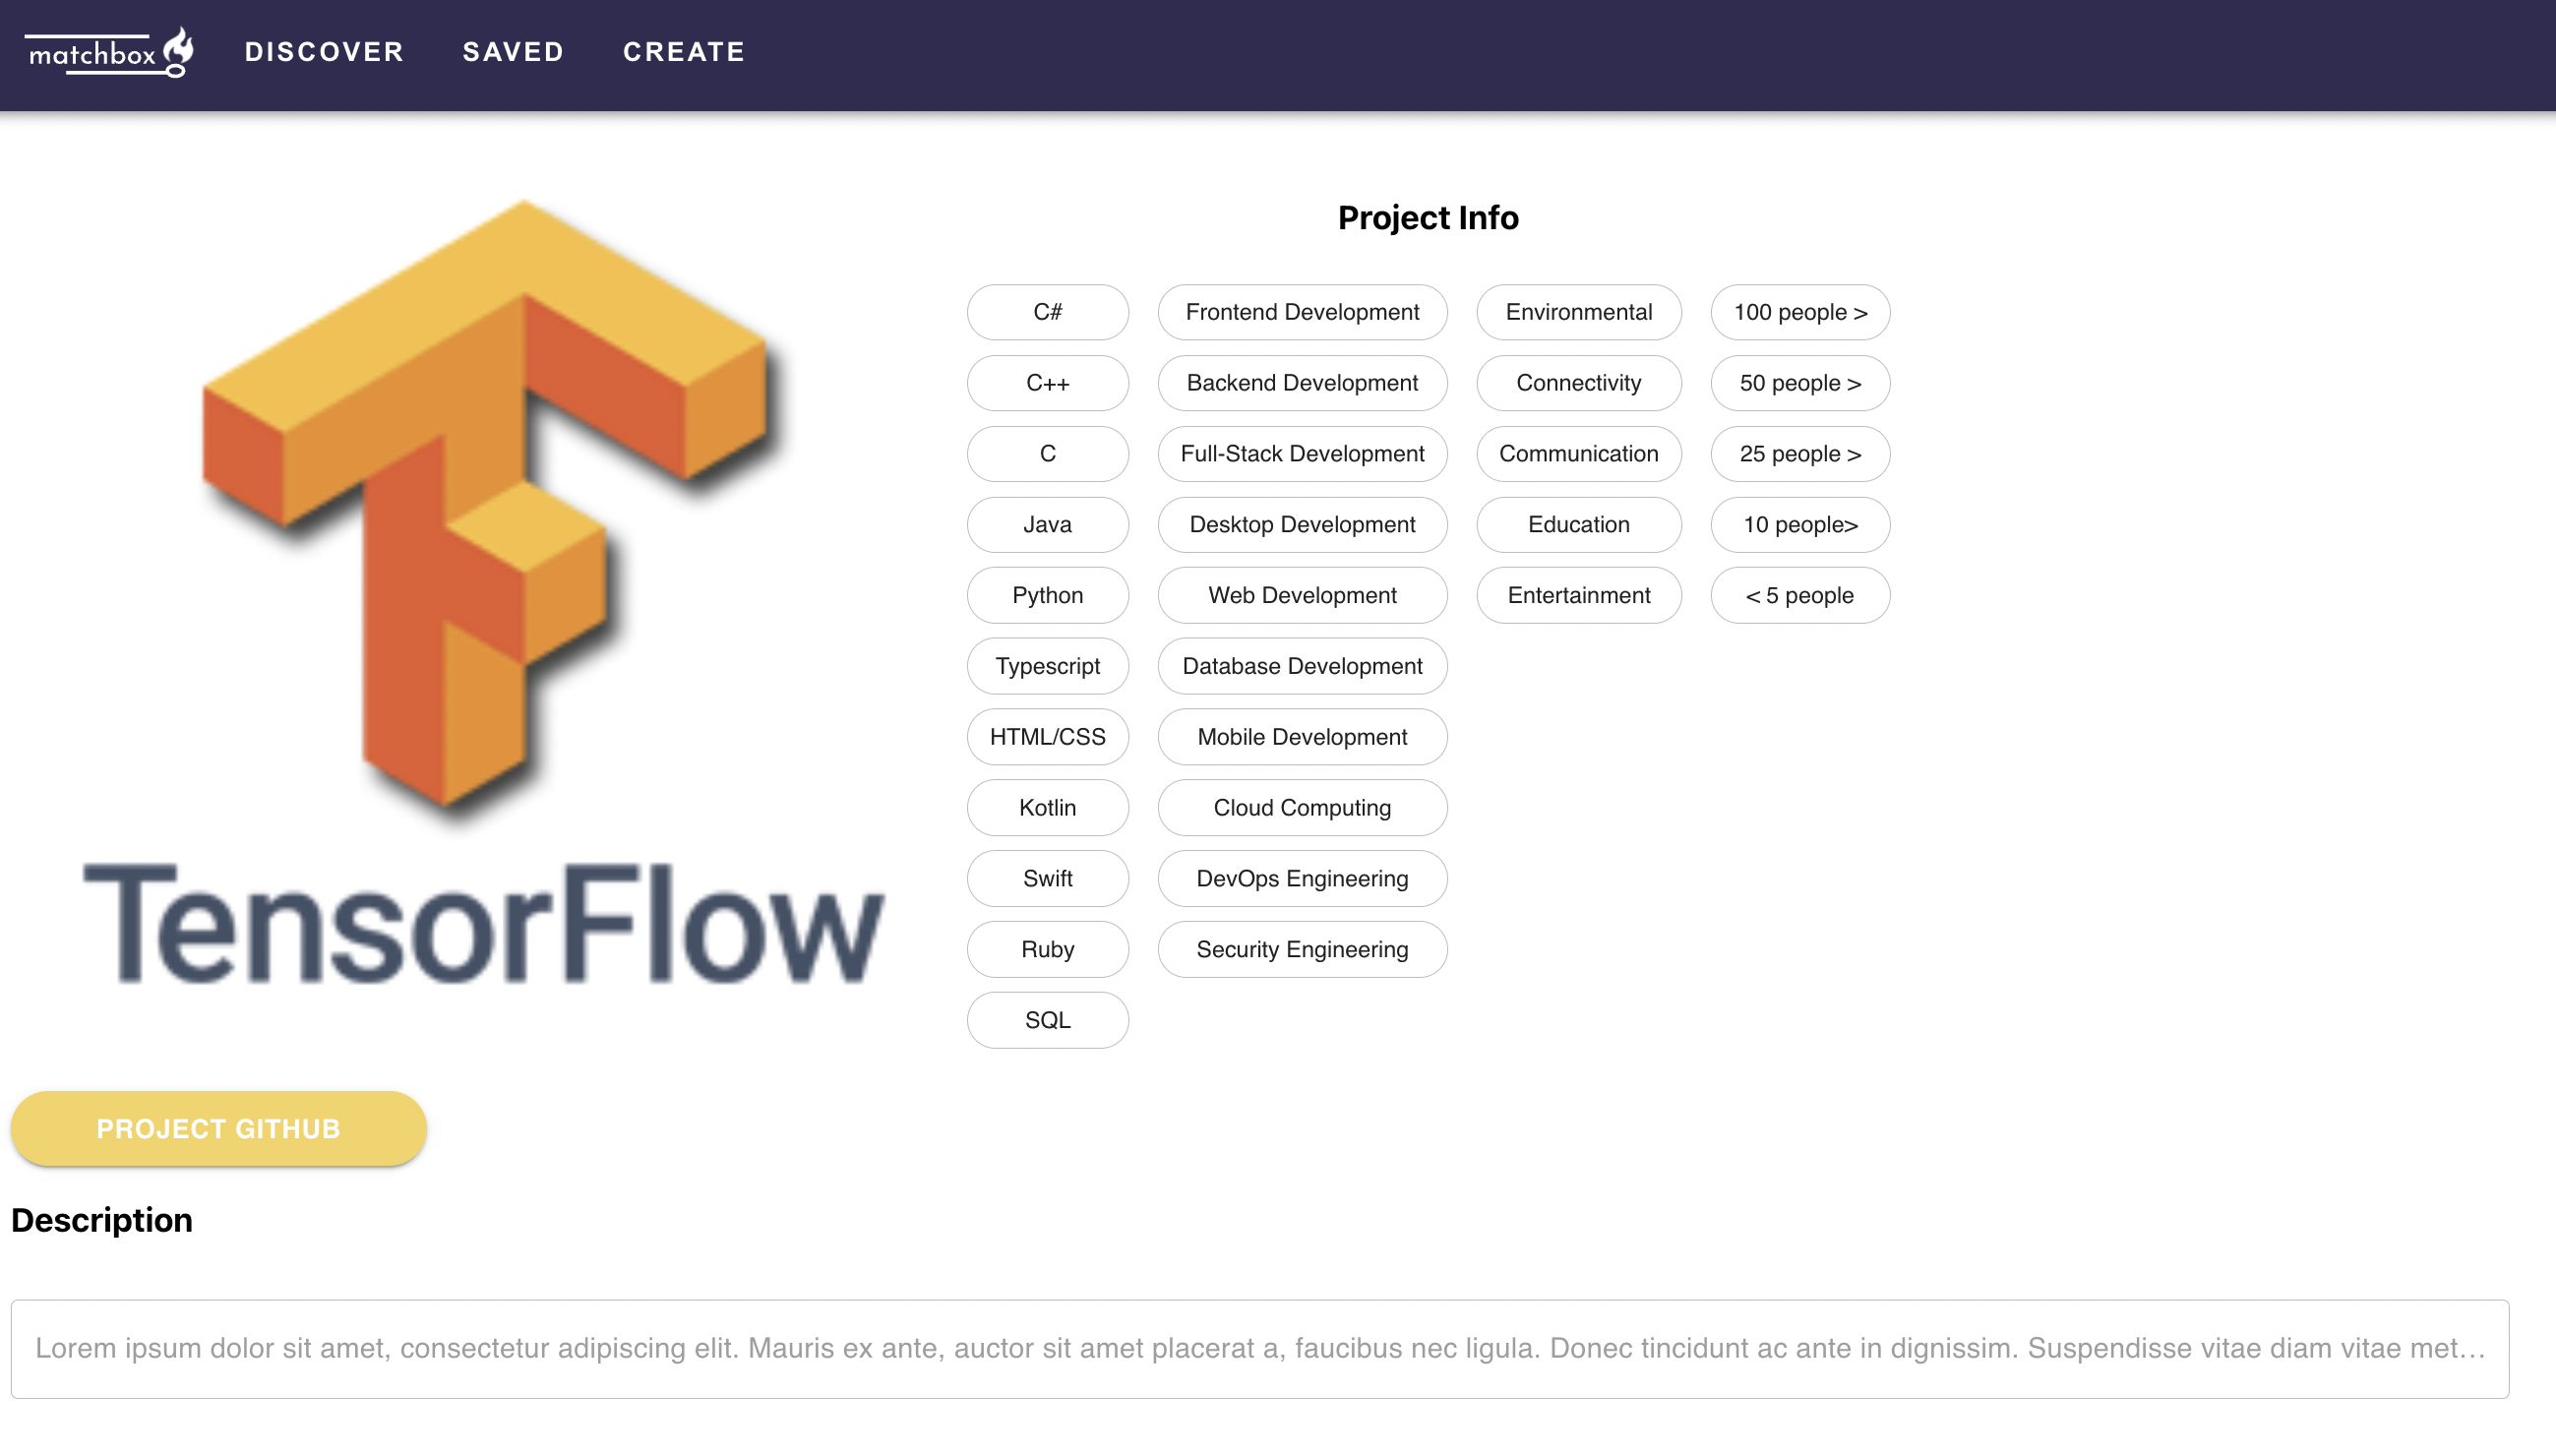Open the Create page
Viewport: 2556px width, 1456px height.
[684, 52]
